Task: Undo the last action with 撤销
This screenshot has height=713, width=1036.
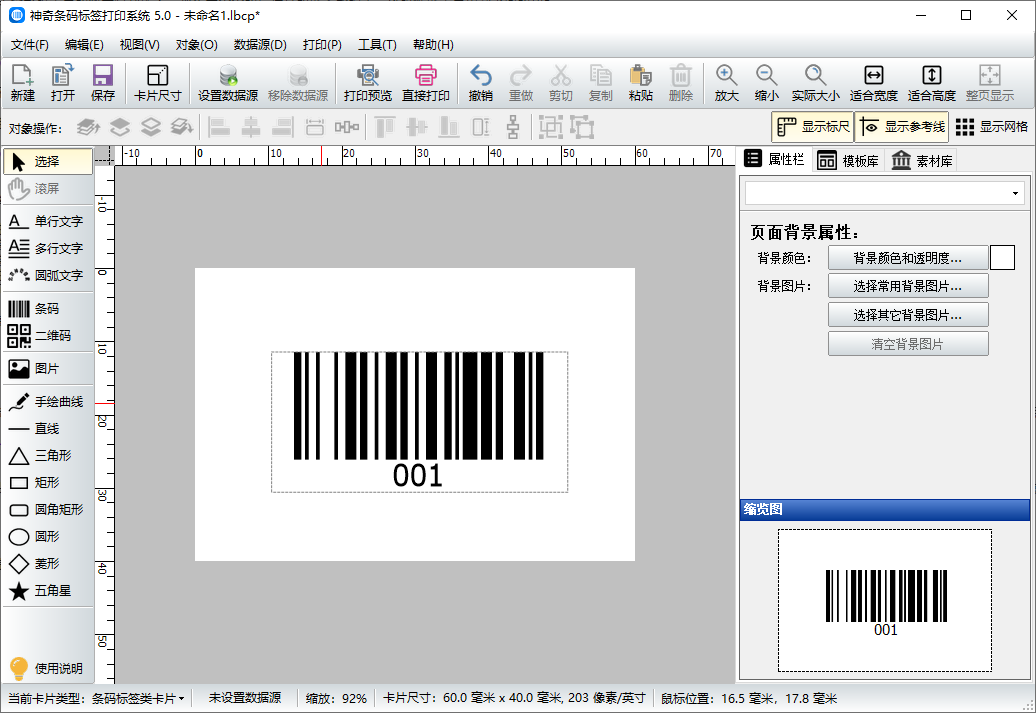Action: [480, 83]
